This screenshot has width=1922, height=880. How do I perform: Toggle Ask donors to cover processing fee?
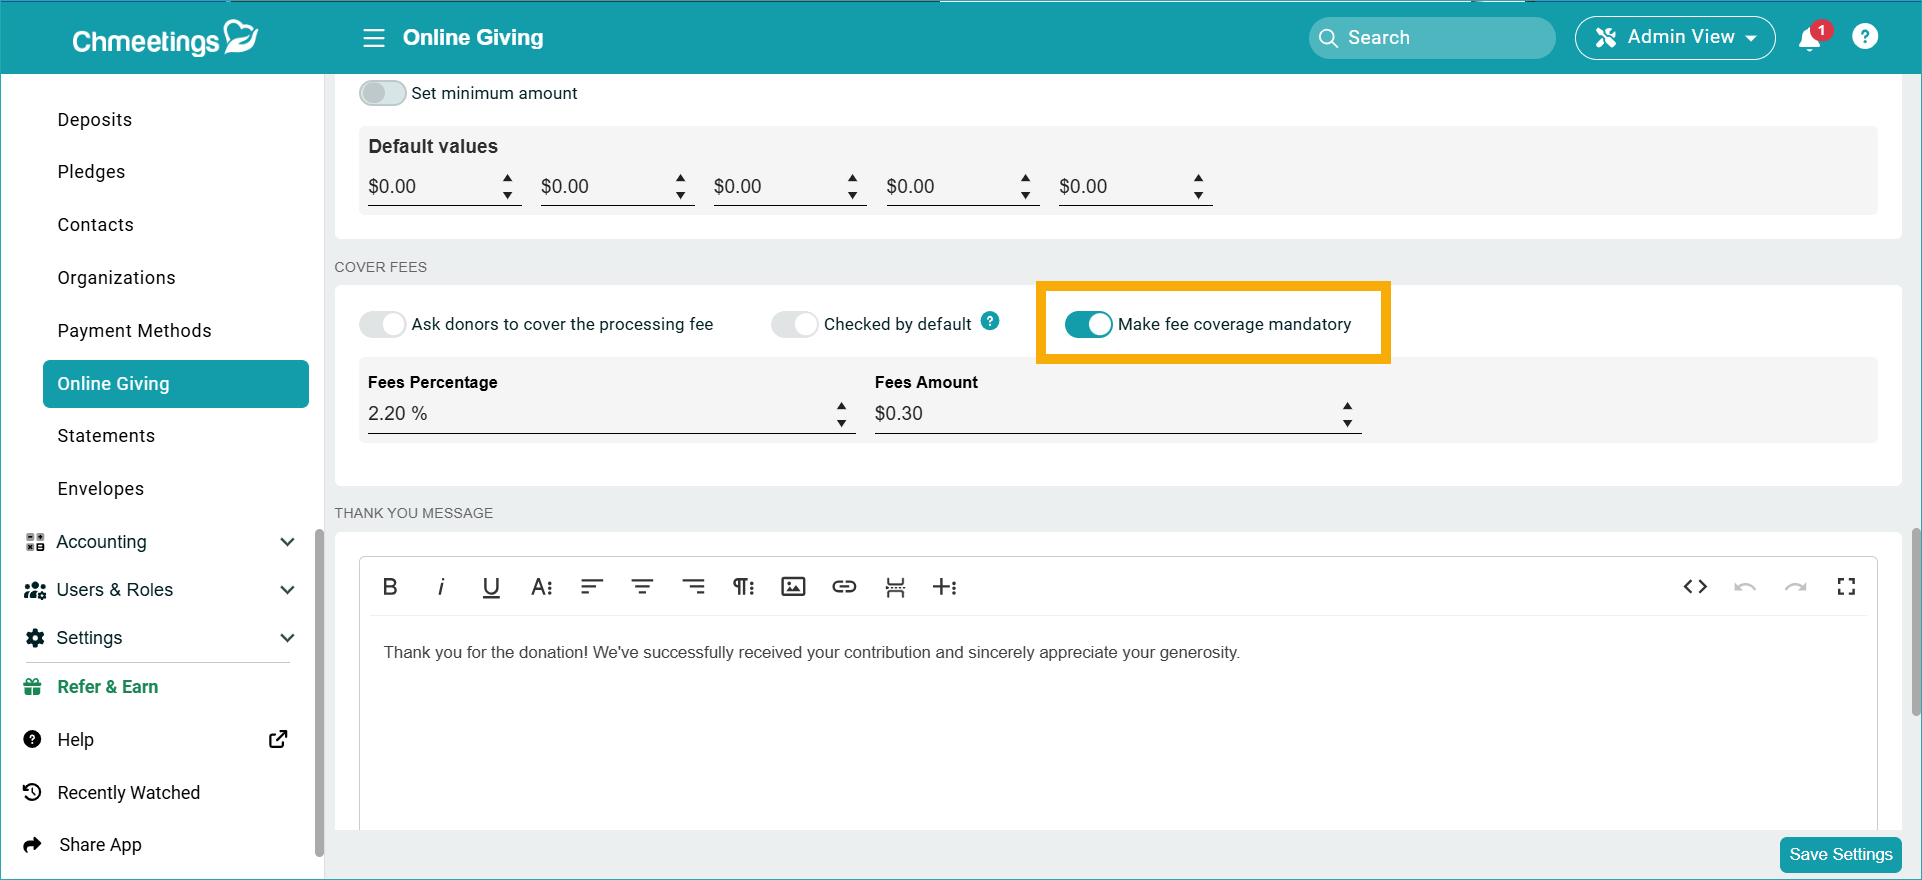point(383,324)
